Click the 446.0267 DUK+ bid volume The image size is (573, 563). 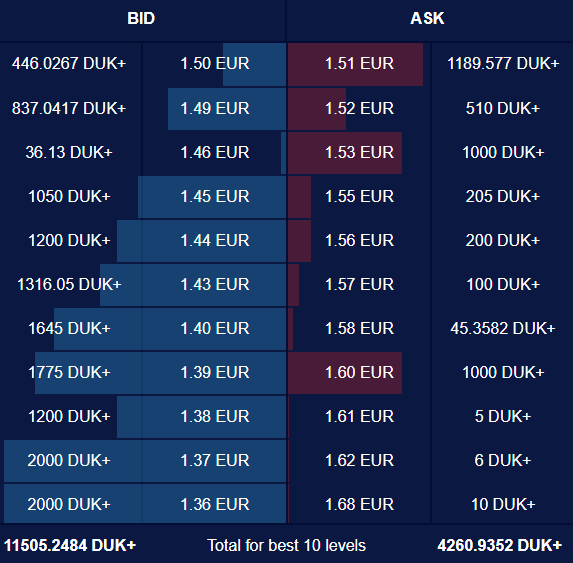69,64
